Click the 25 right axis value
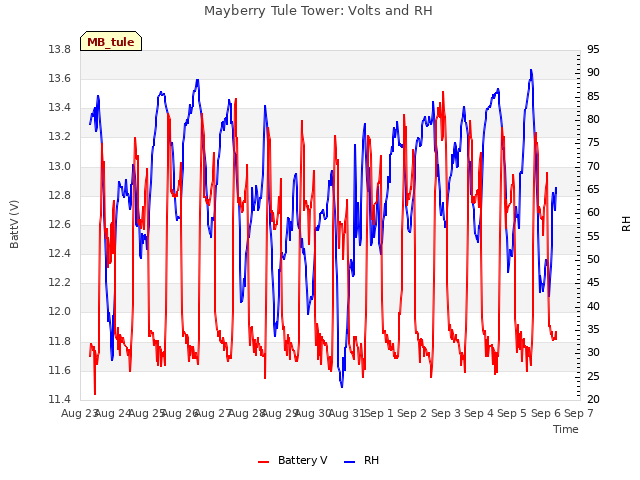Viewport: 640px width, 480px height. tap(593, 376)
